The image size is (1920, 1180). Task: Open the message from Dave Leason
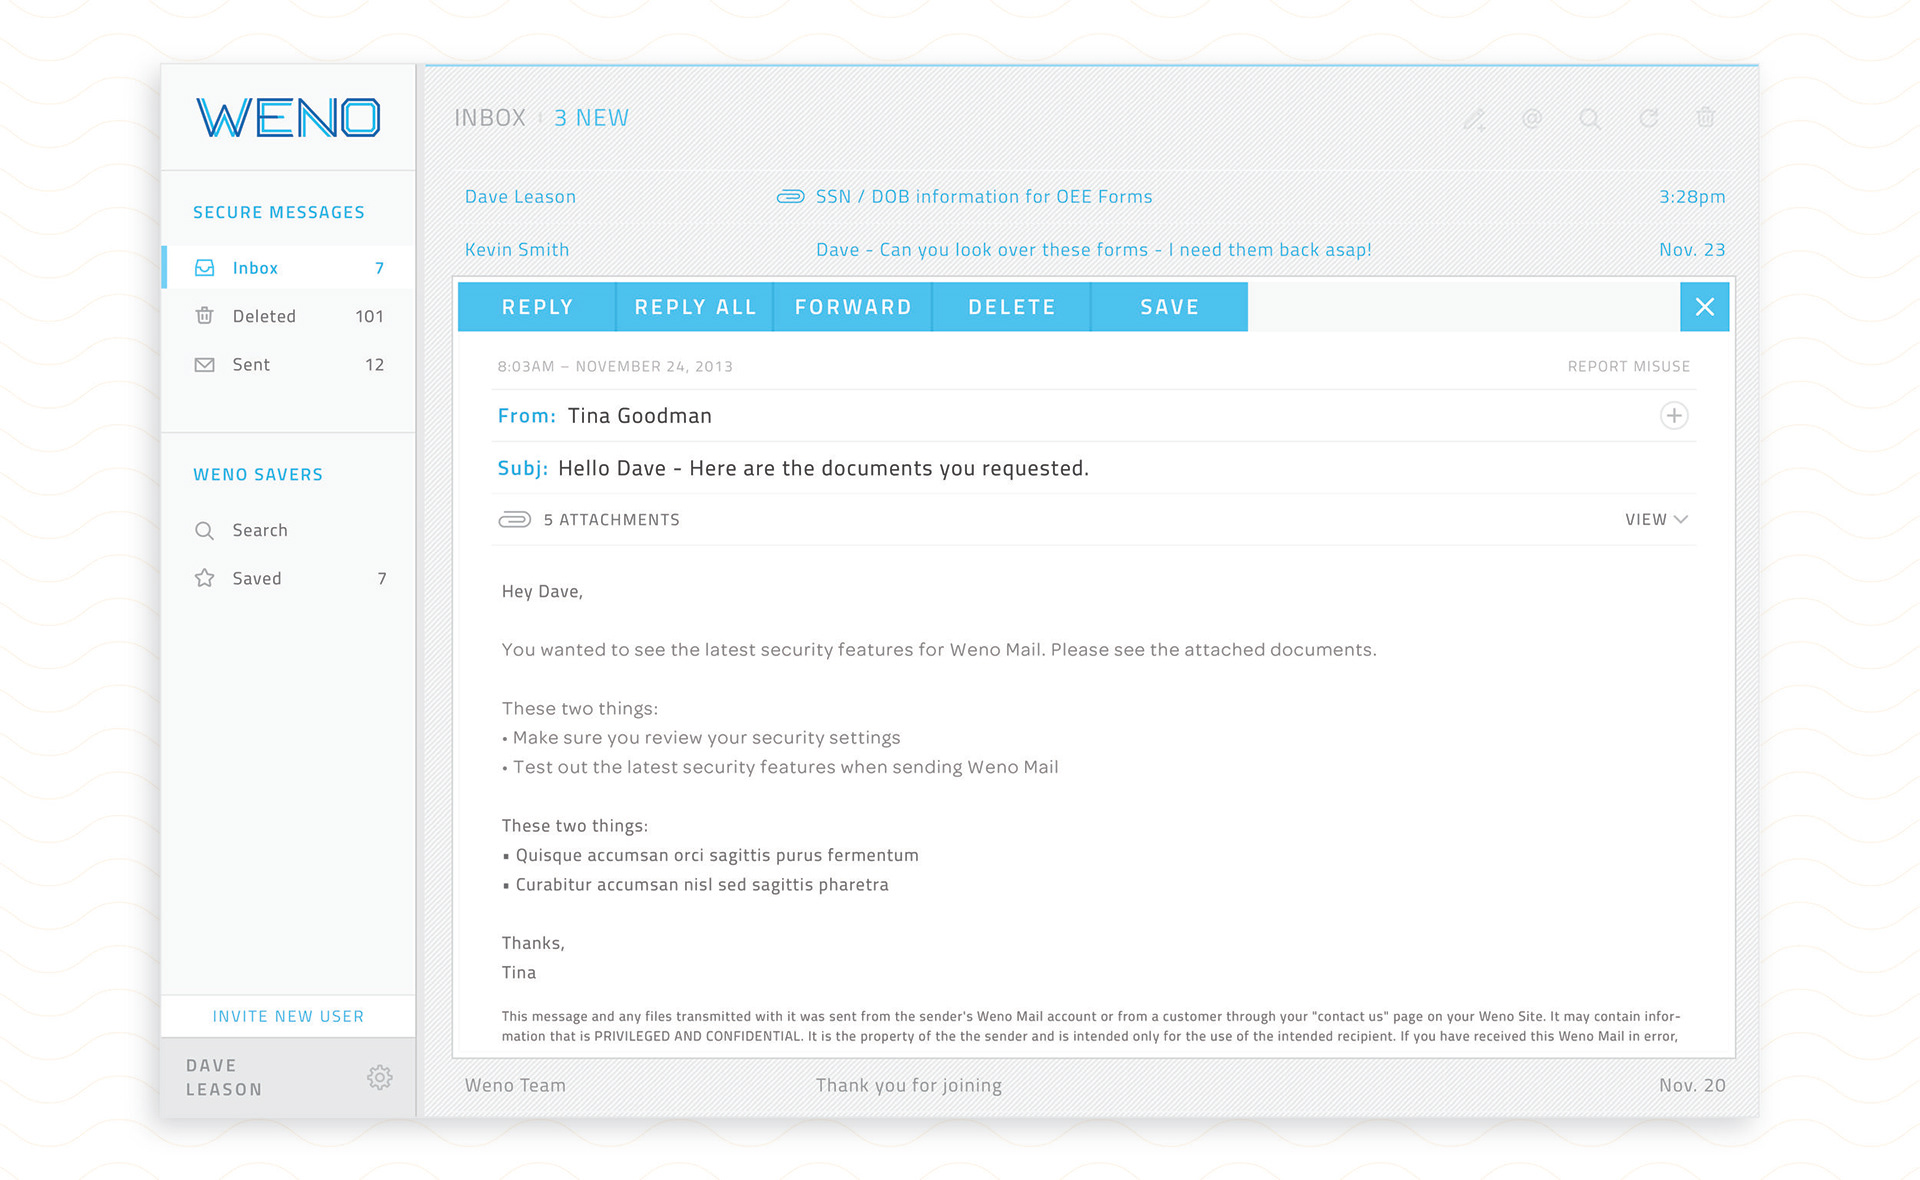point(520,197)
